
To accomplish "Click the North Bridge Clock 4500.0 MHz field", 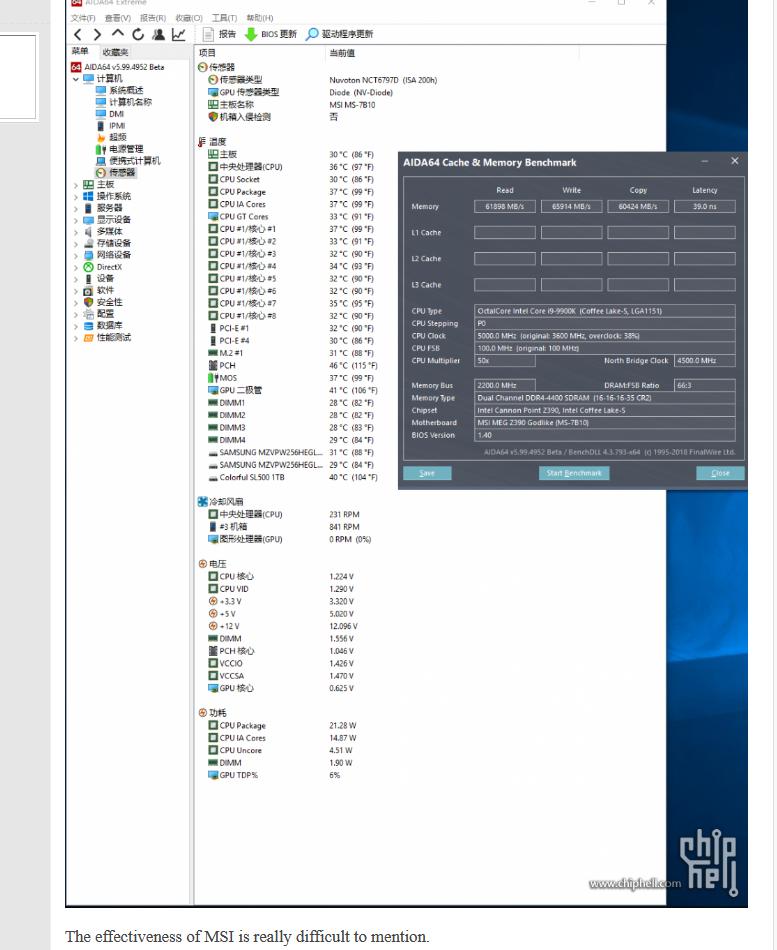I will 705,361.
